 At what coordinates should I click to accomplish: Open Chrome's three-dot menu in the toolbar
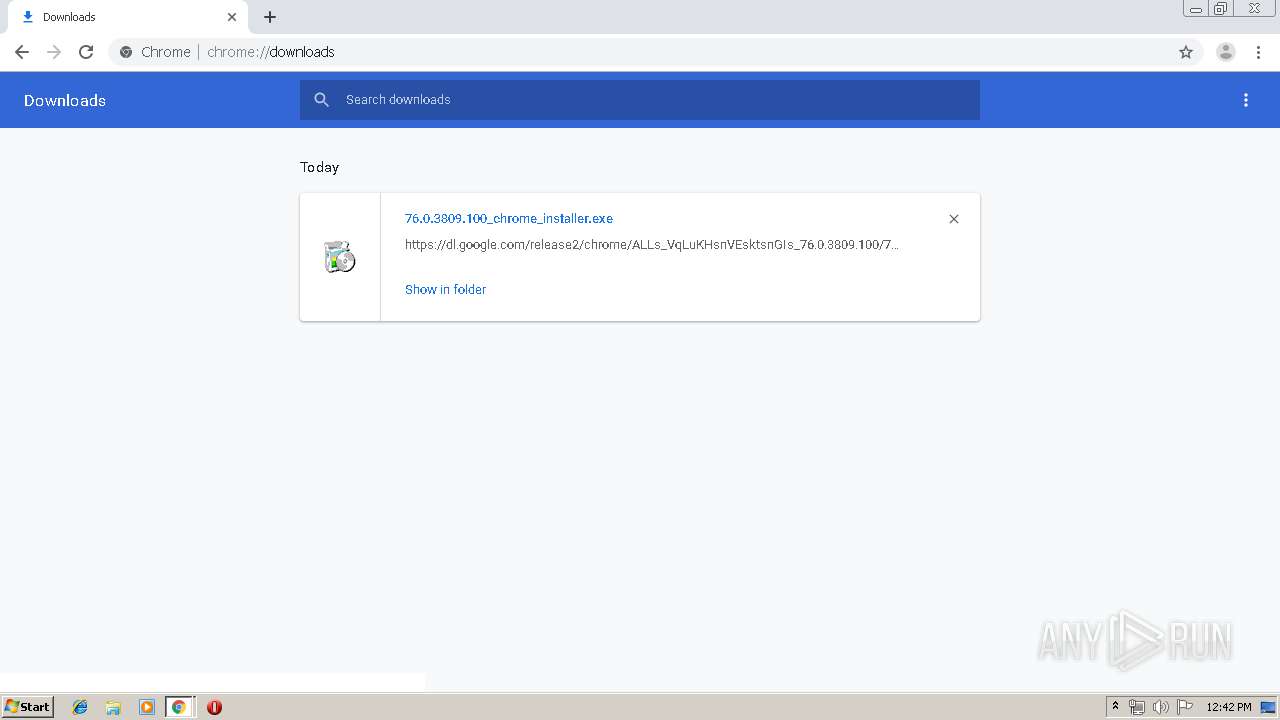1258,52
